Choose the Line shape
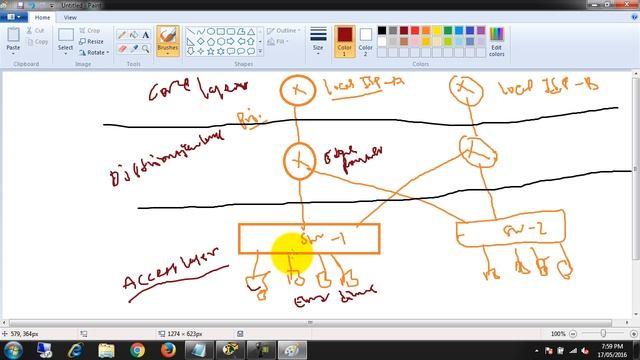The image size is (640, 360). (x=191, y=31)
